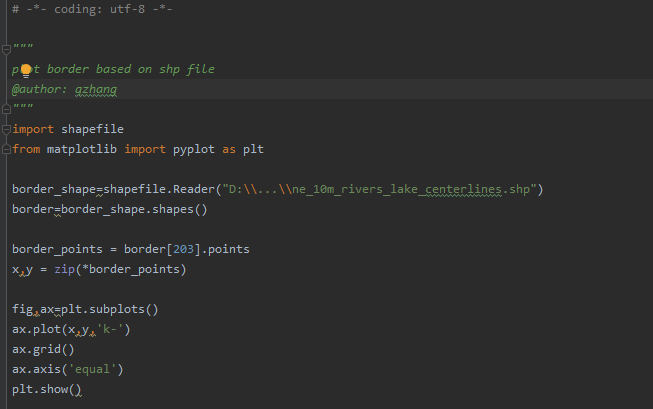Click the yellow lightbulb intention icon
The image size is (653, 409).
click(x=26, y=70)
